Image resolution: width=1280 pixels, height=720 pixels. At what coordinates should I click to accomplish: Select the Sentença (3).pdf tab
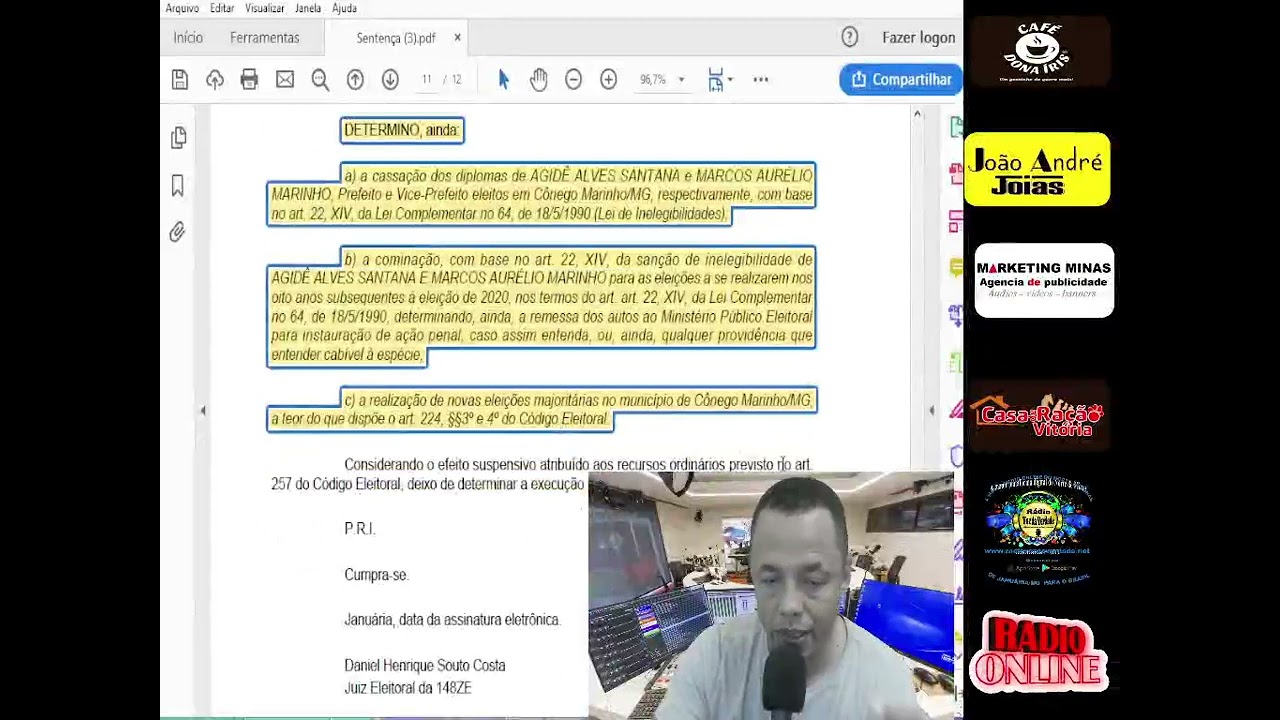(x=396, y=38)
